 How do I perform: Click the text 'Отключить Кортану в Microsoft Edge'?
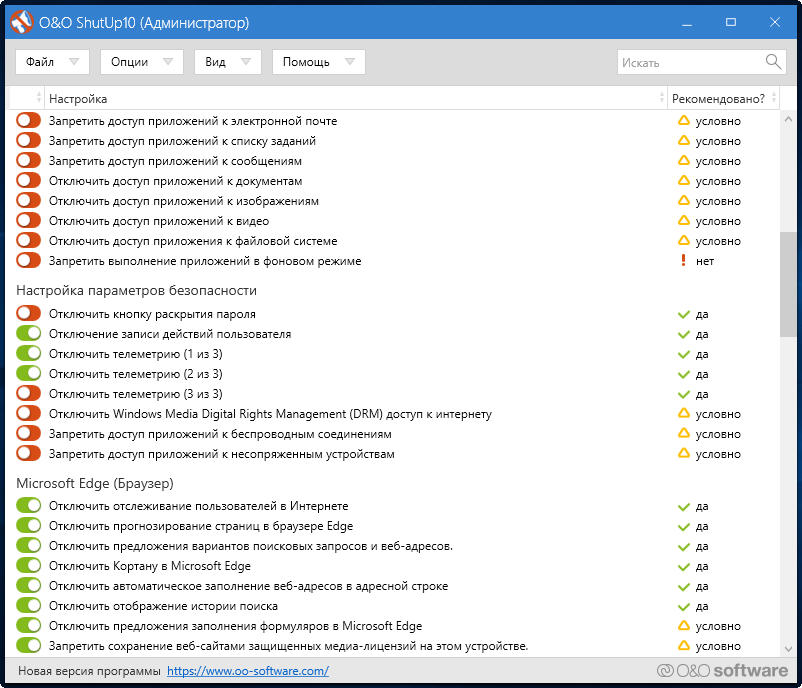pyautogui.click(x=150, y=566)
